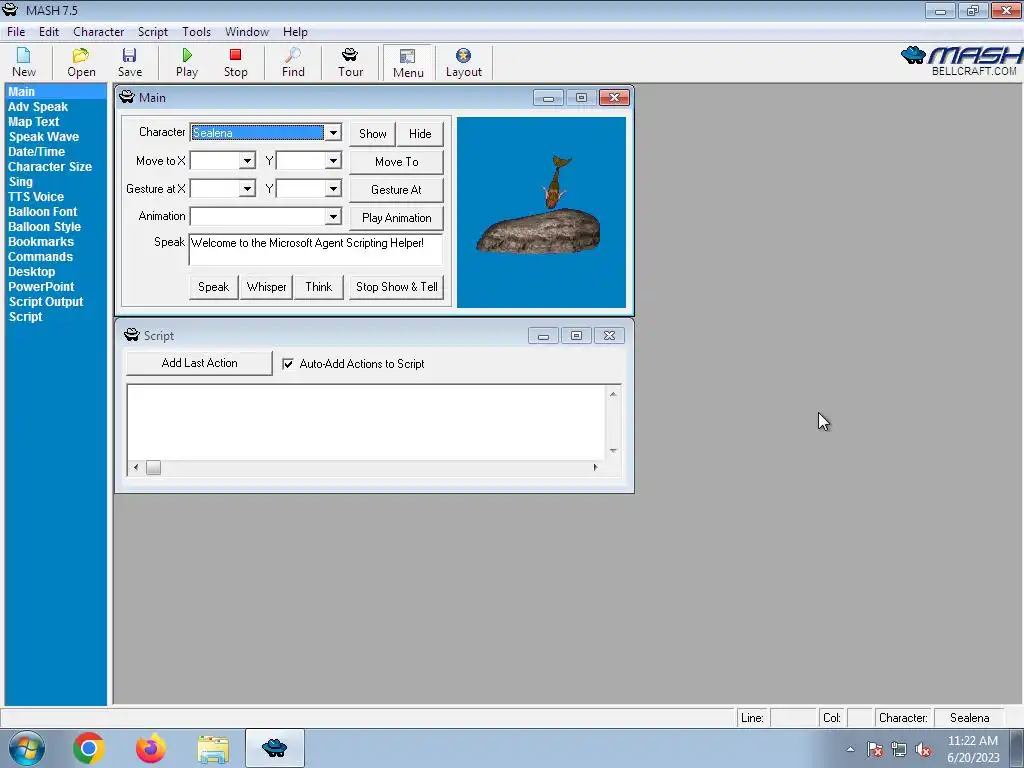Click the muted volume tray icon
1024x768 pixels.
click(923, 749)
